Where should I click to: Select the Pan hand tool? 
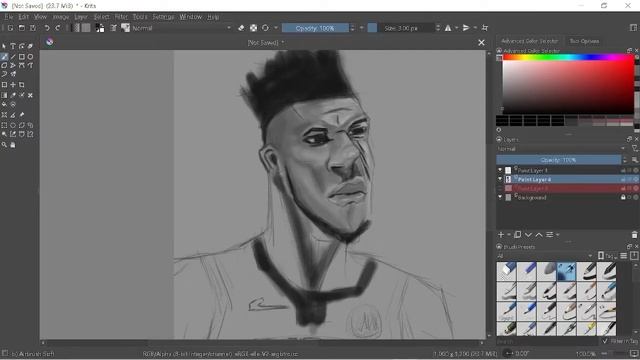tap(13, 144)
